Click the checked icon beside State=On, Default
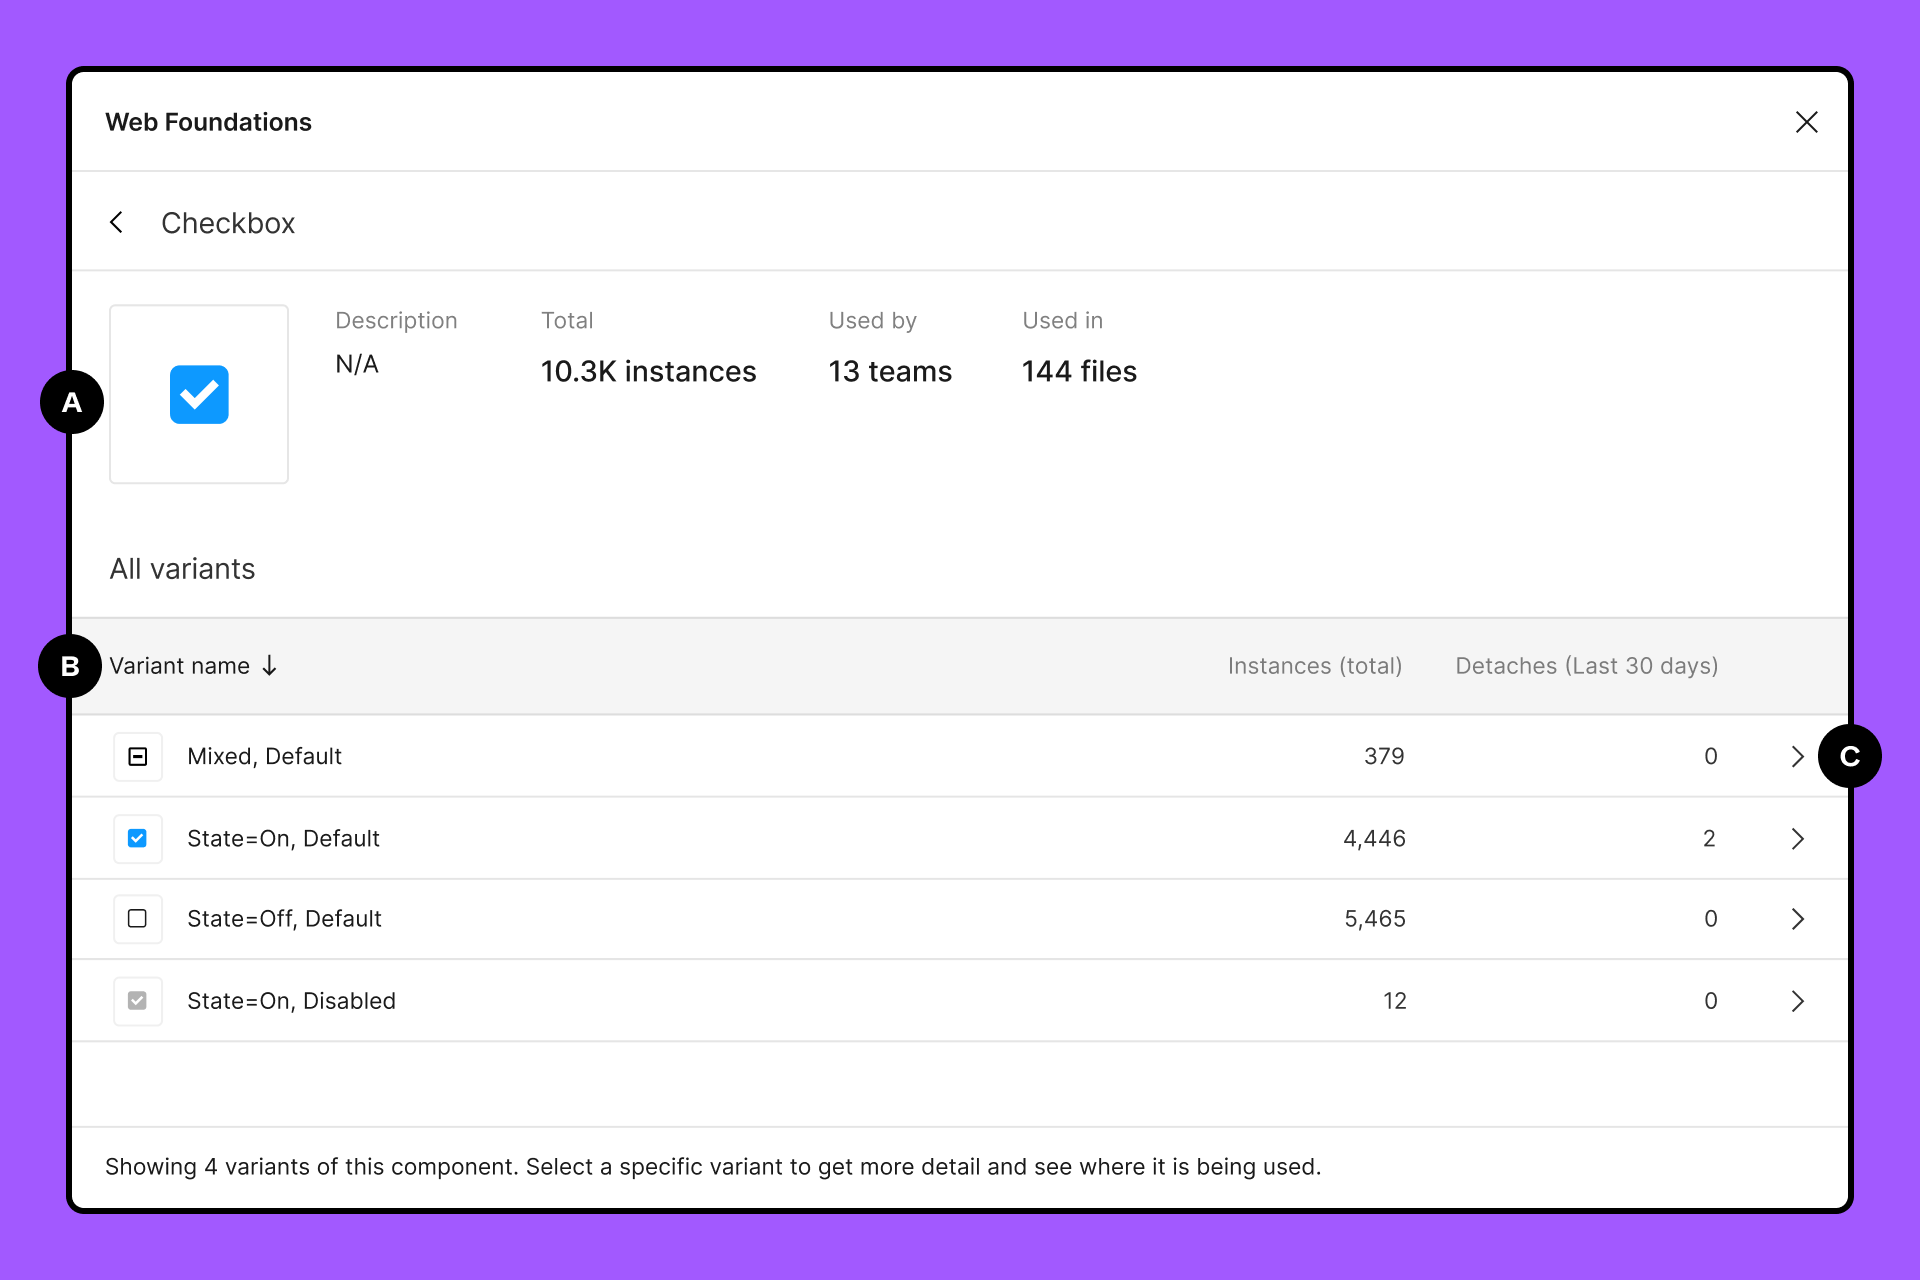 click(x=137, y=838)
